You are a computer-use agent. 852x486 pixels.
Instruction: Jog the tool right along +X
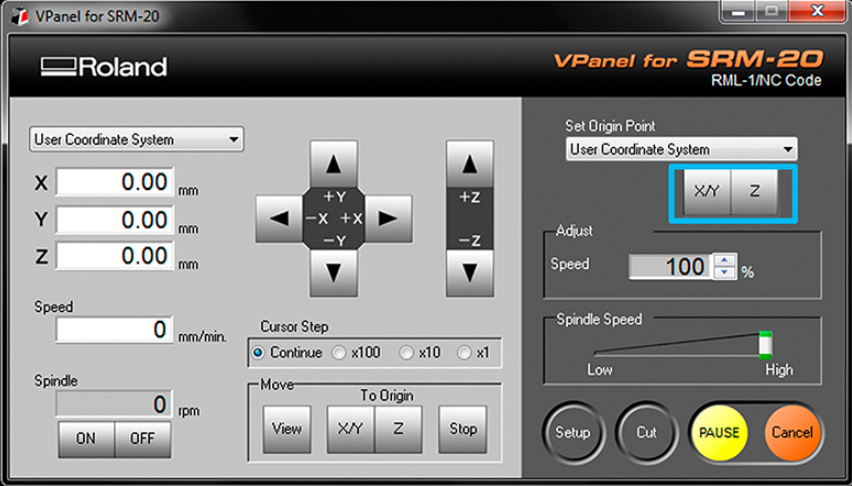[389, 219]
